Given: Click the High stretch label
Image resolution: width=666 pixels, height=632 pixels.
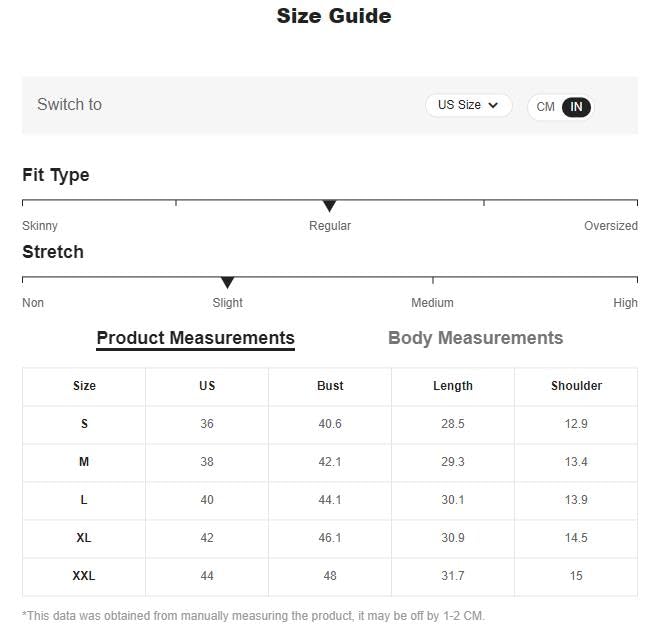Looking at the screenshot, I should tap(625, 303).
